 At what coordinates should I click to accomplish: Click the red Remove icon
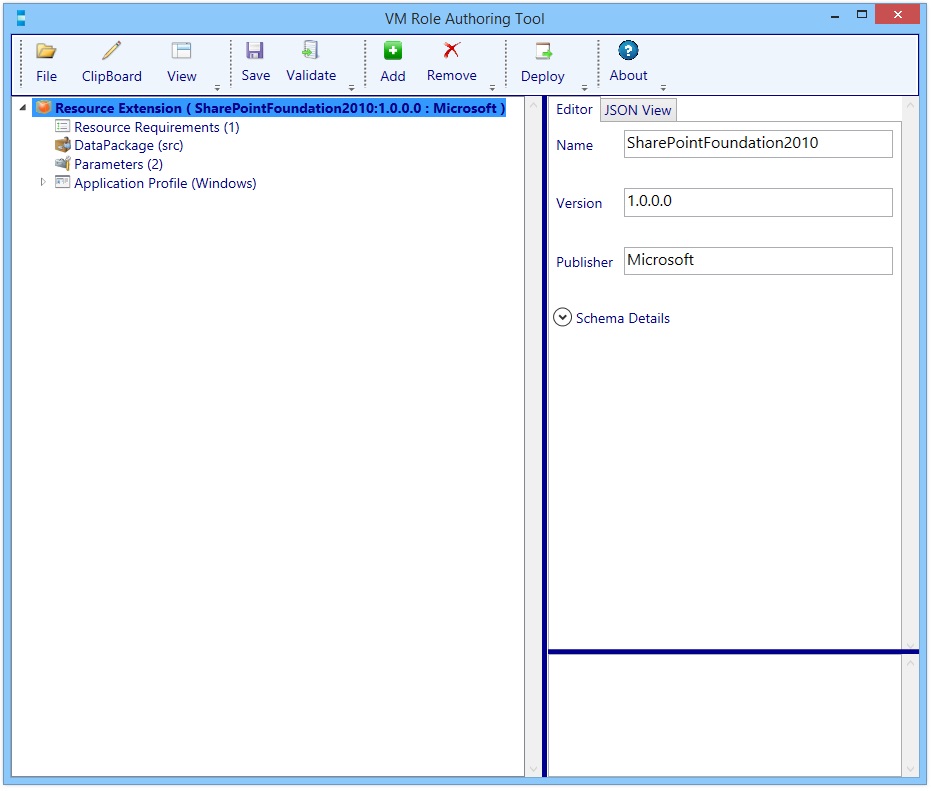[450, 60]
